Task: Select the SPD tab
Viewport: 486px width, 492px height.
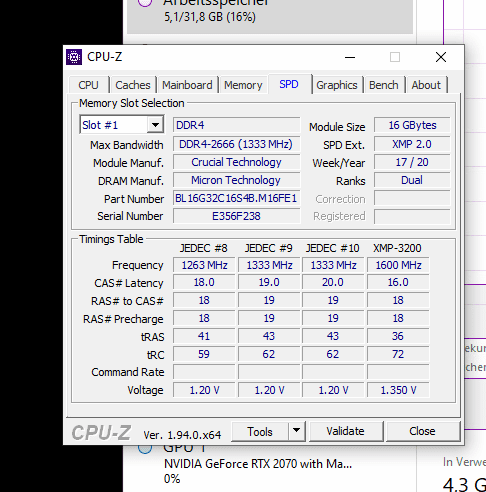Action: pyautogui.click(x=289, y=84)
